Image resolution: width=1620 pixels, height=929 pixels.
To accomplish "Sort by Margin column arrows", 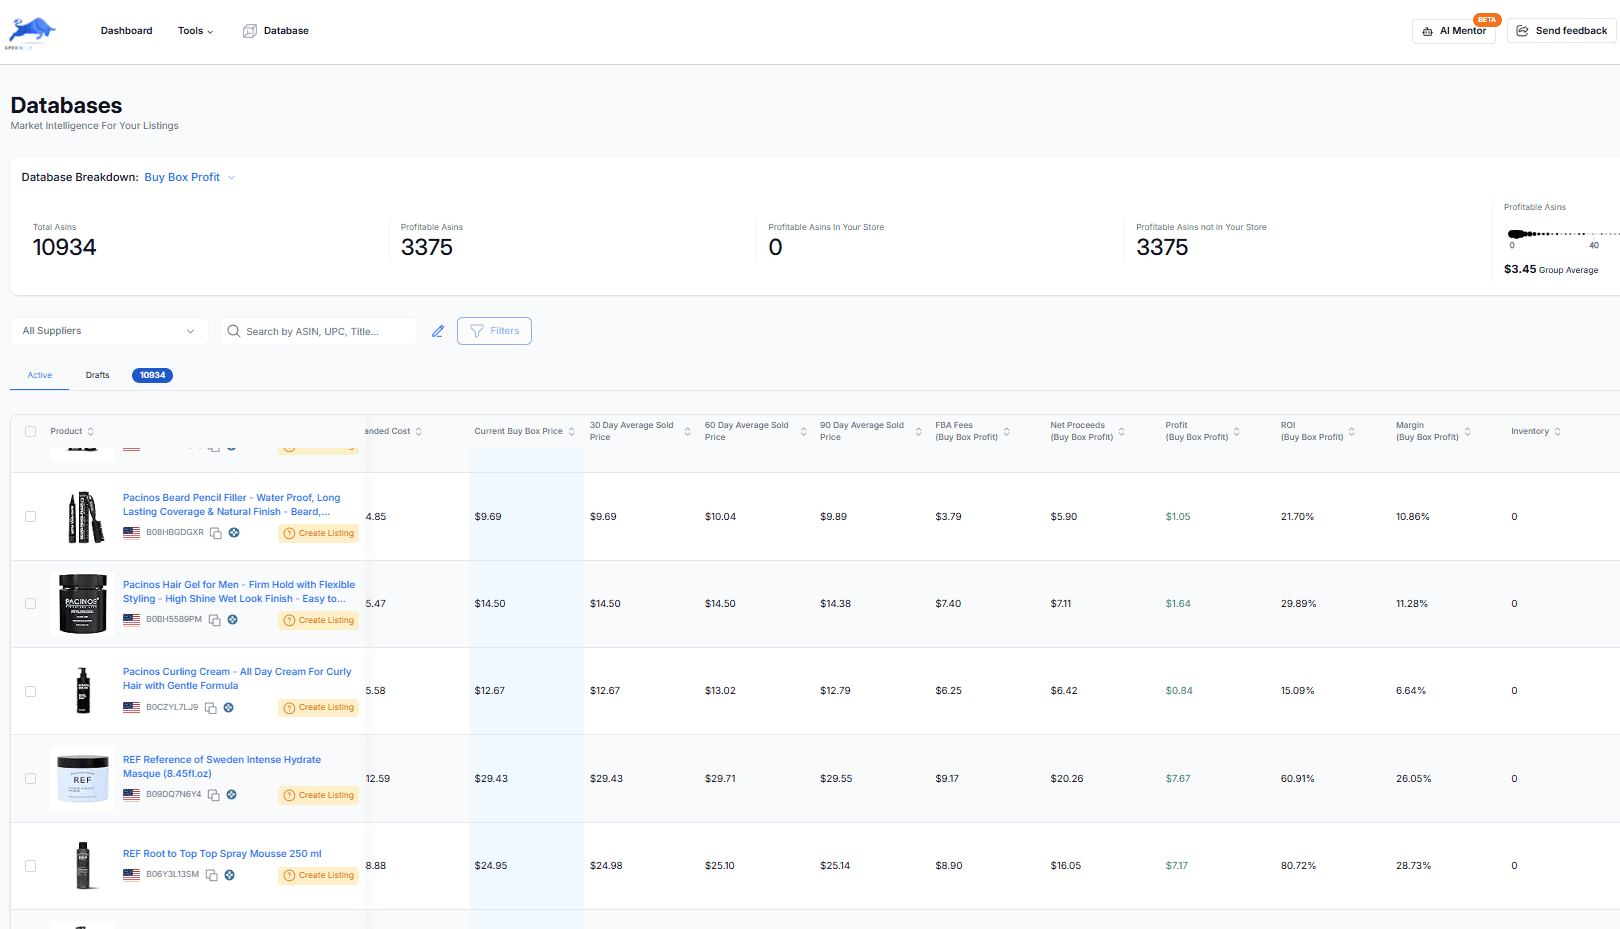I will coord(1468,432).
